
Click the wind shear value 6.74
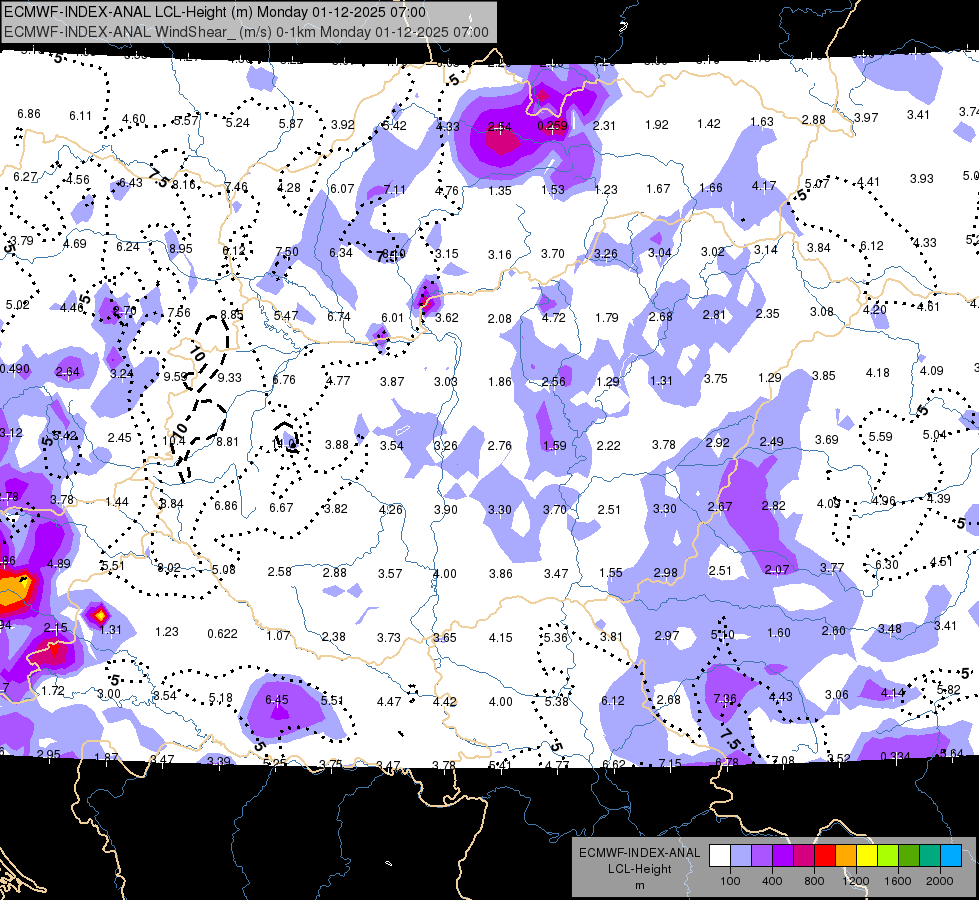(x=338, y=317)
